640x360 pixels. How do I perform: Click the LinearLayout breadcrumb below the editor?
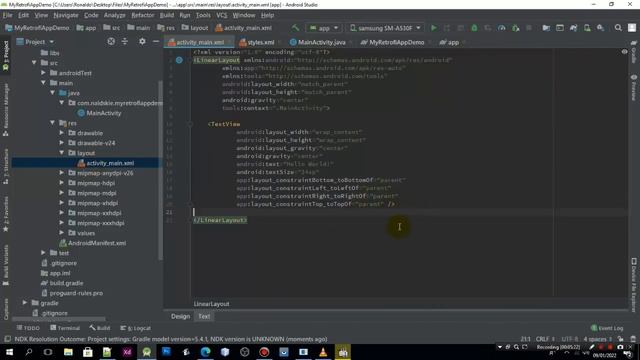pyautogui.click(x=211, y=304)
